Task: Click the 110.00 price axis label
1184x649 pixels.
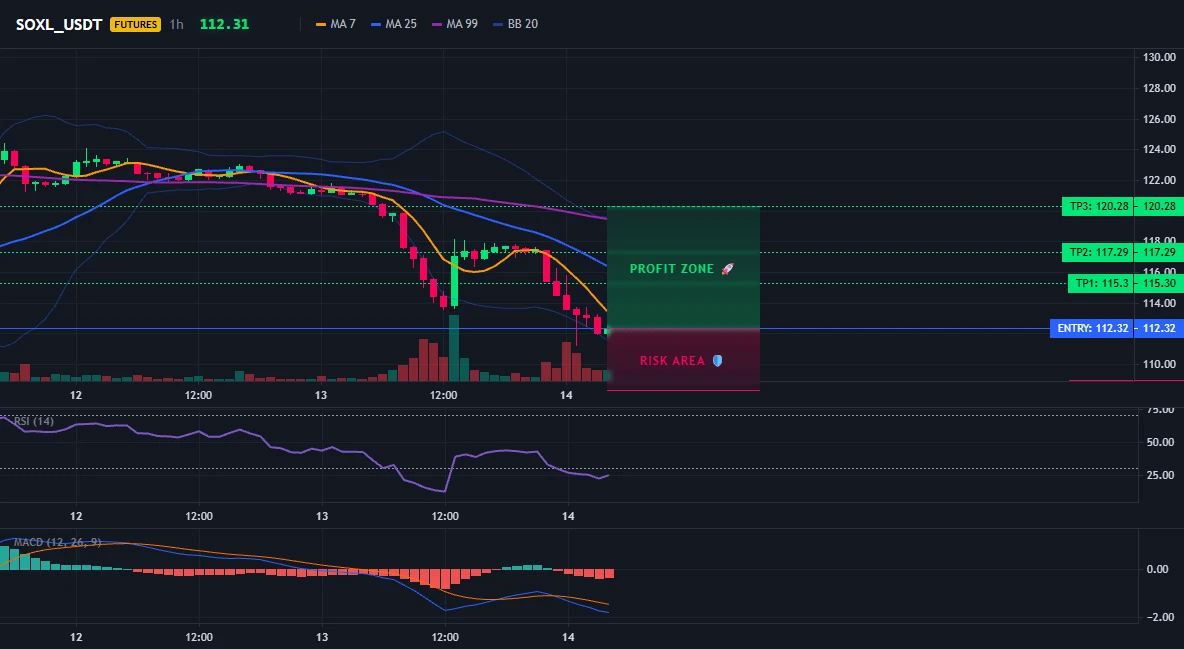Action: [1159, 364]
